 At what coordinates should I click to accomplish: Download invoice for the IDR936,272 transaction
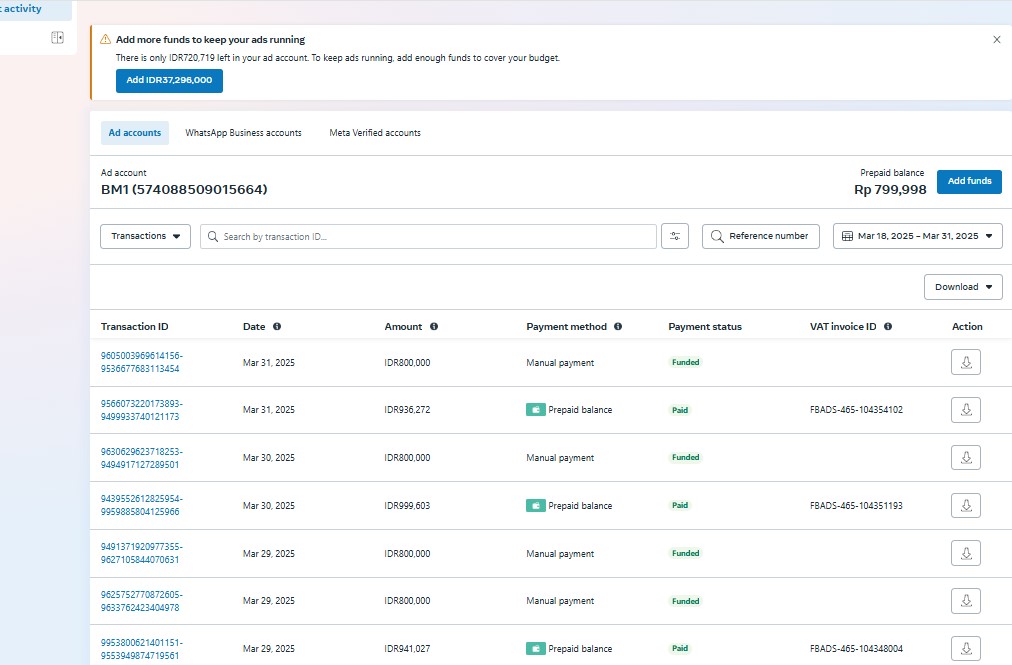(x=965, y=410)
